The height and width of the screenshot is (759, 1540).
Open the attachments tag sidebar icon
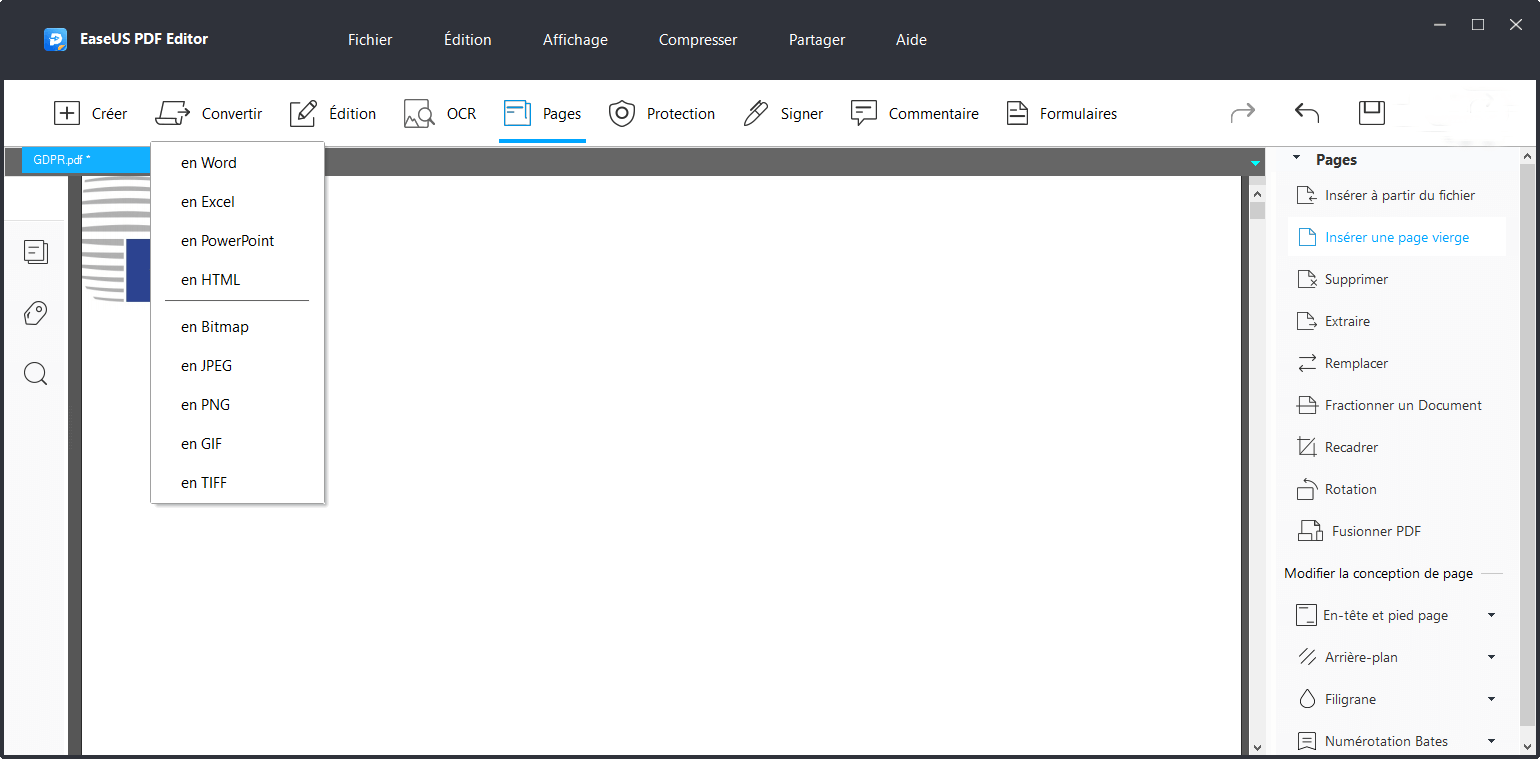pyautogui.click(x=36, y=314)
